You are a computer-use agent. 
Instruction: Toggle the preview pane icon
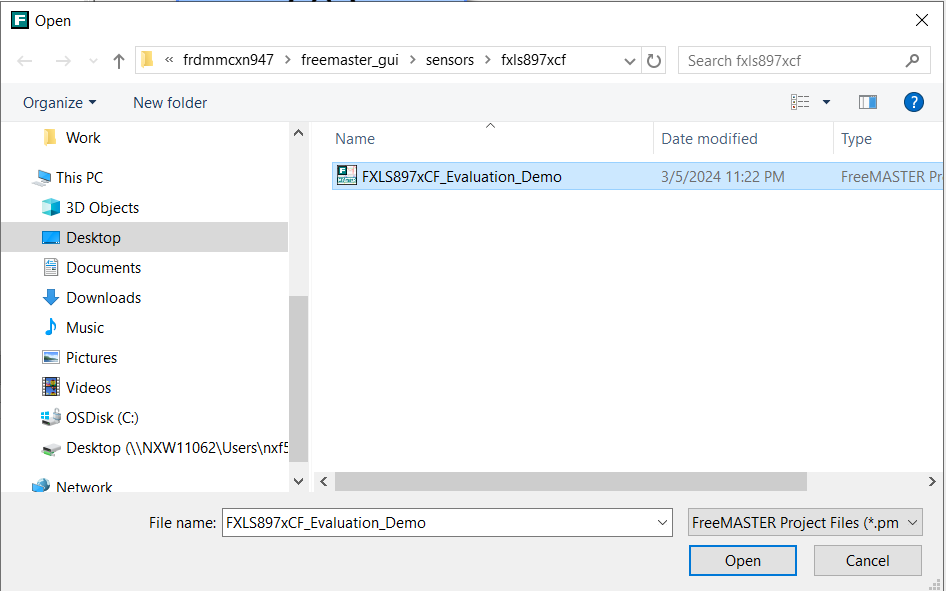[x=868, y=103]
